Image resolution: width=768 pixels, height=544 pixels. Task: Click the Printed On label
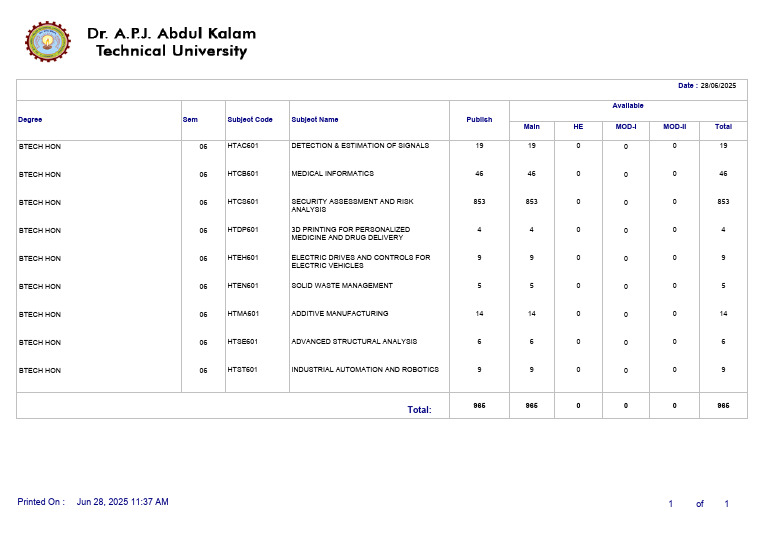41,502
